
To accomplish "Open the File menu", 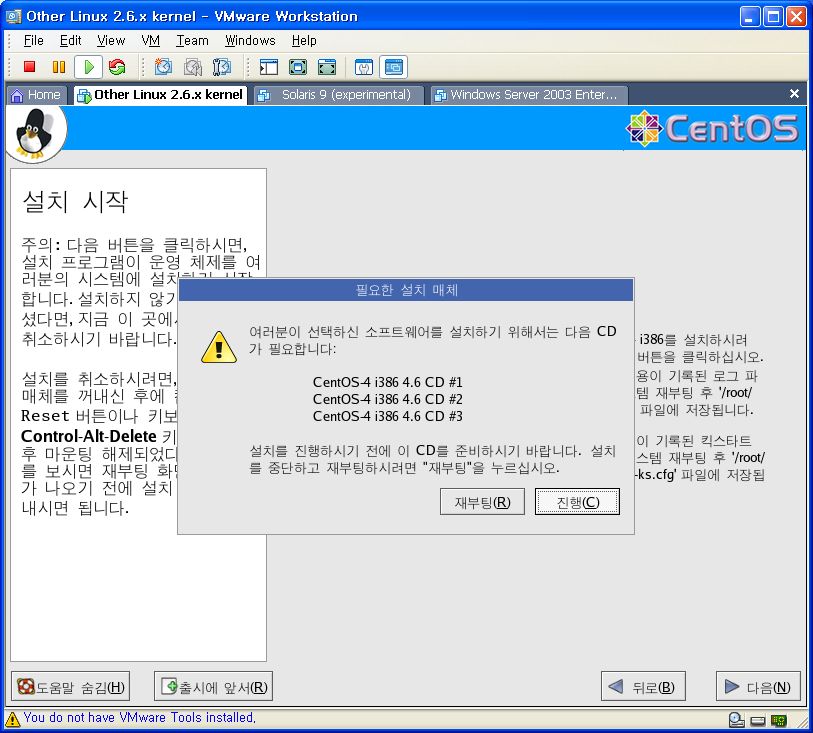I will tap(33, 41).
